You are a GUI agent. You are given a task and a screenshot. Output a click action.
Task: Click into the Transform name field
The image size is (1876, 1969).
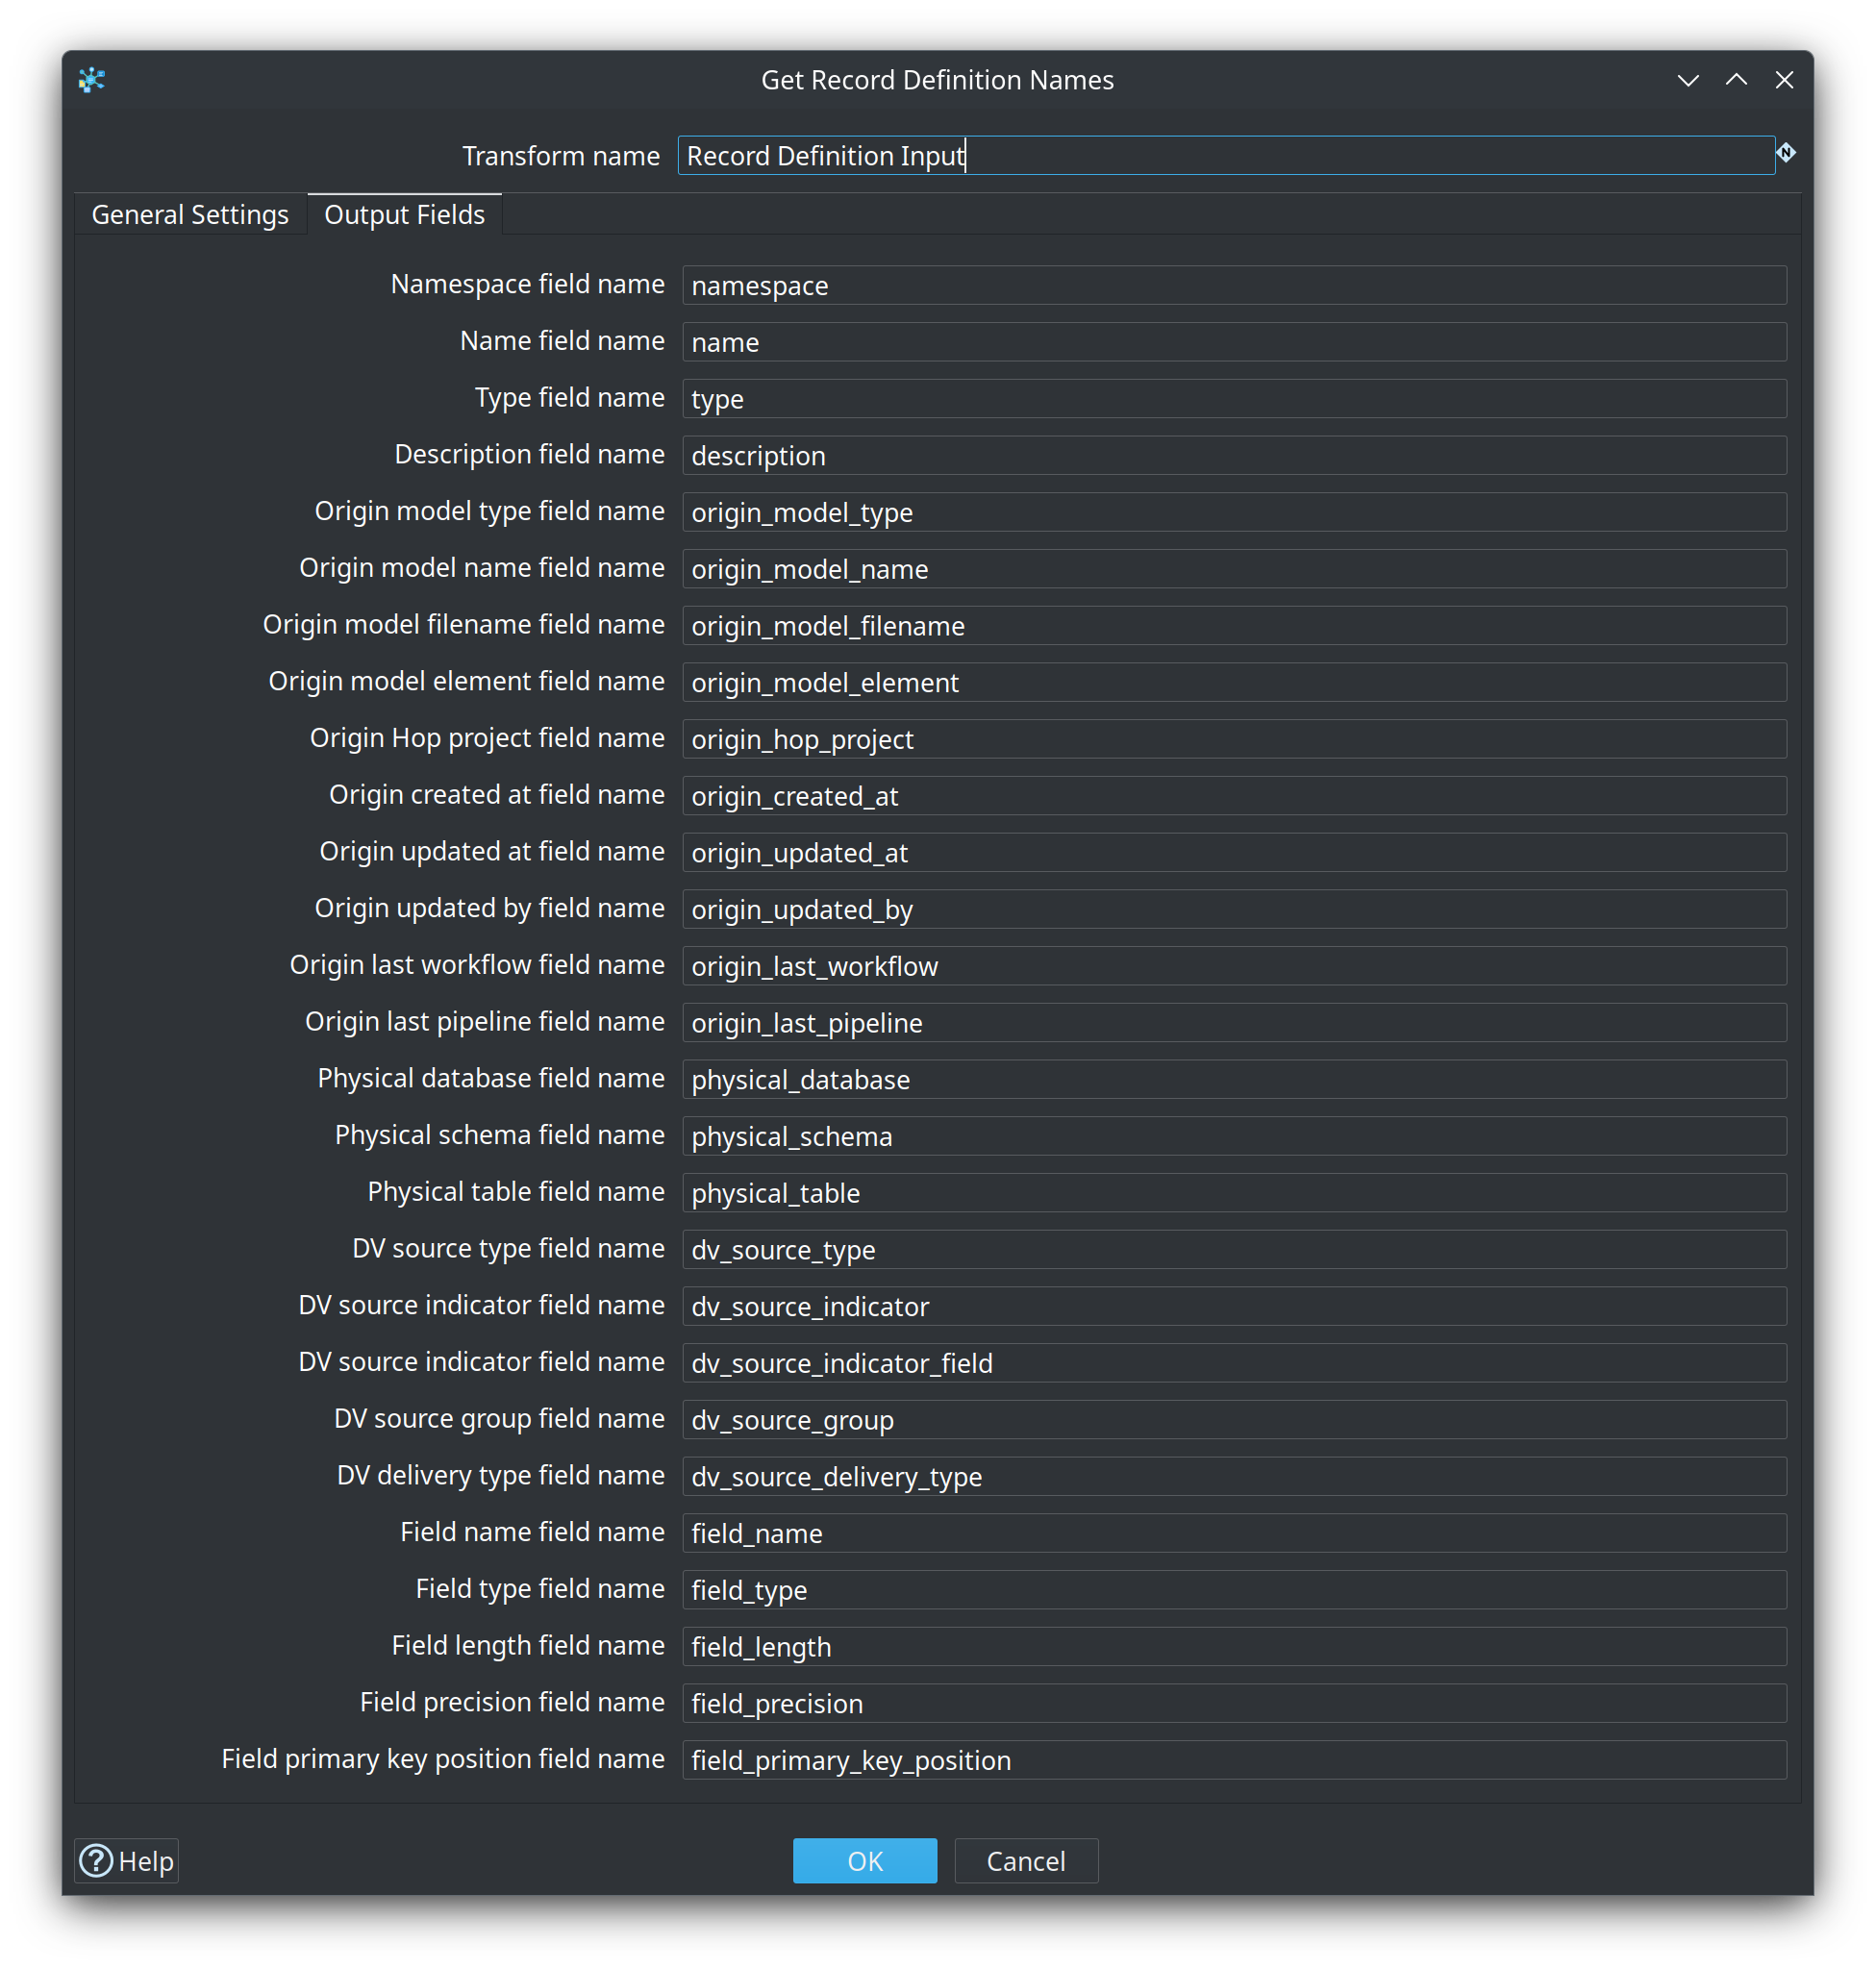pyautogui.click(x=1226, y=156)
